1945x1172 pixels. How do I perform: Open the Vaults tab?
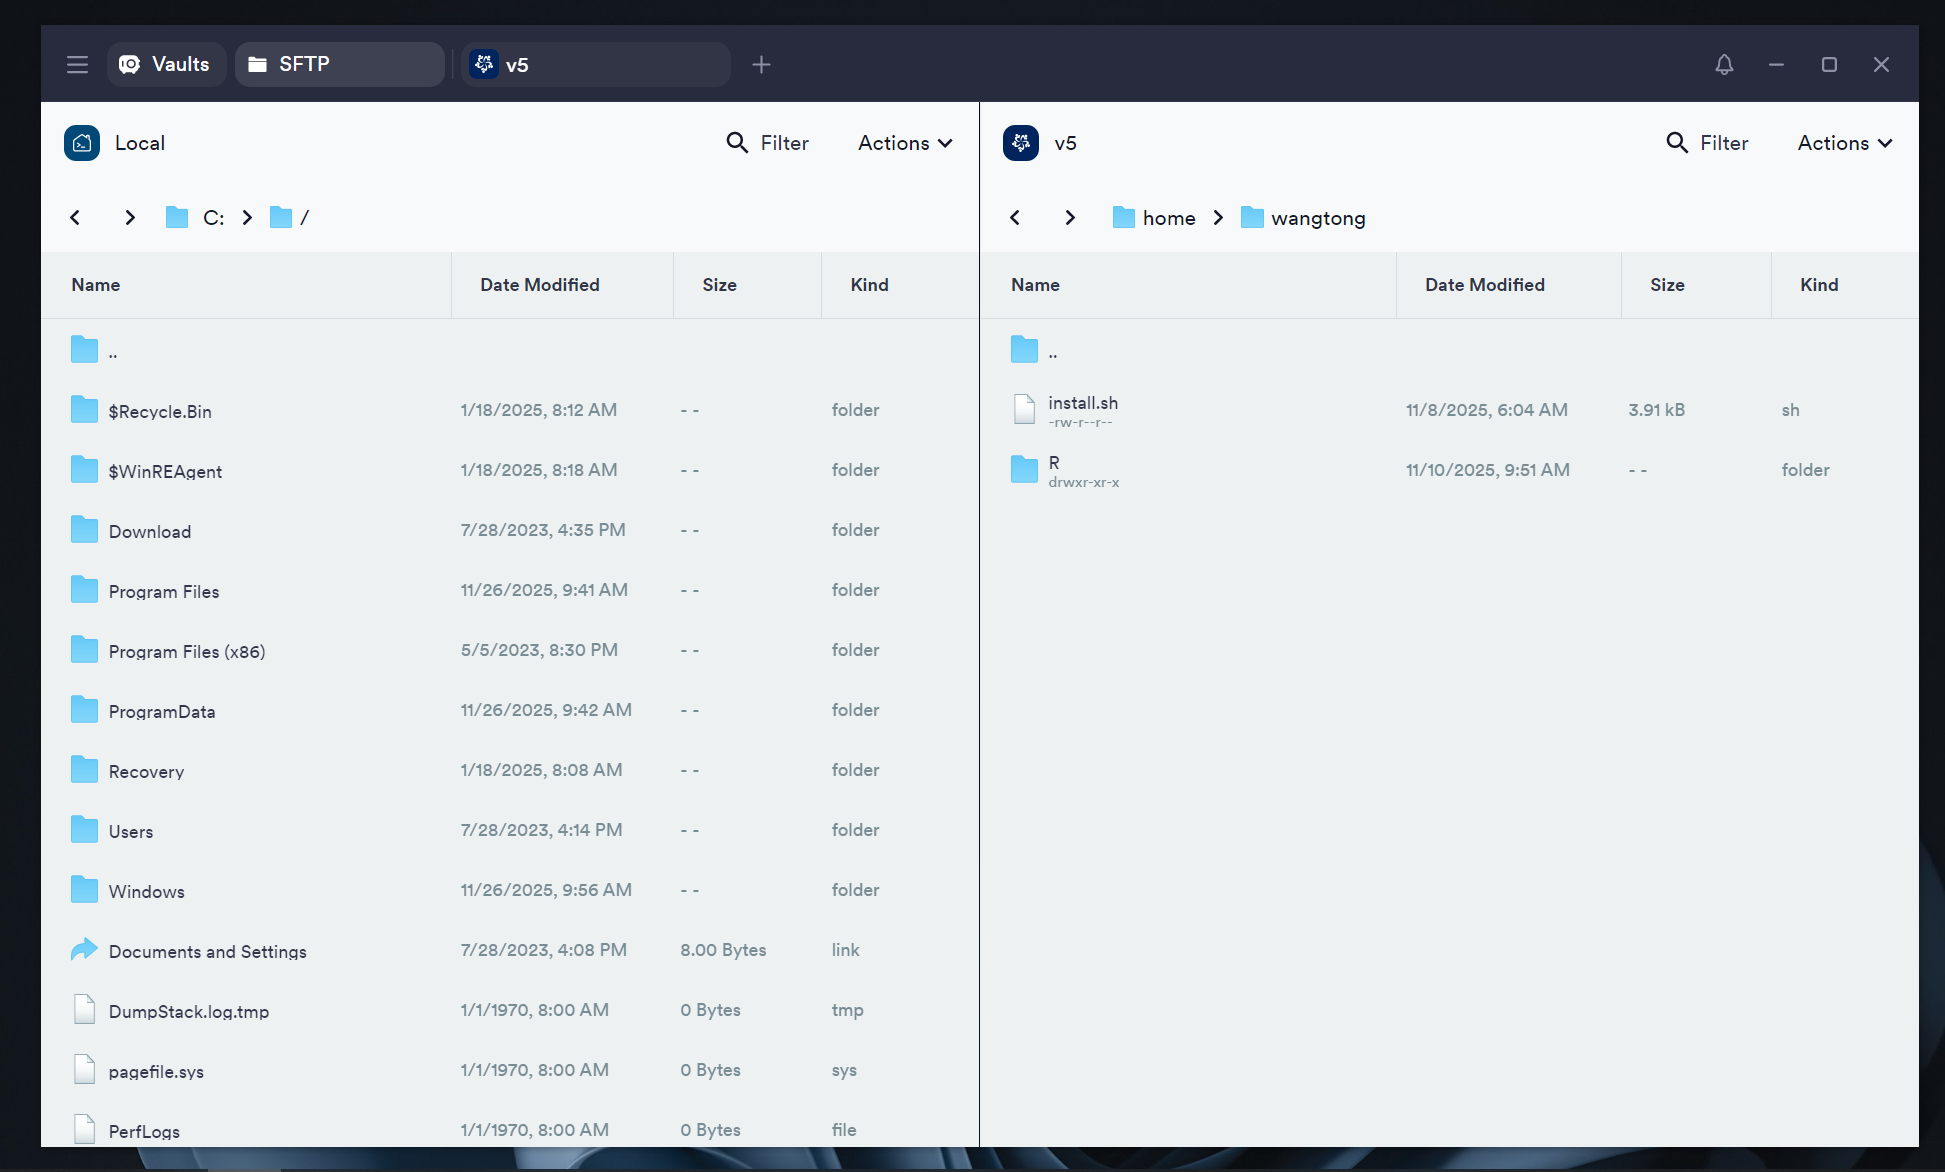click(166, 65)
